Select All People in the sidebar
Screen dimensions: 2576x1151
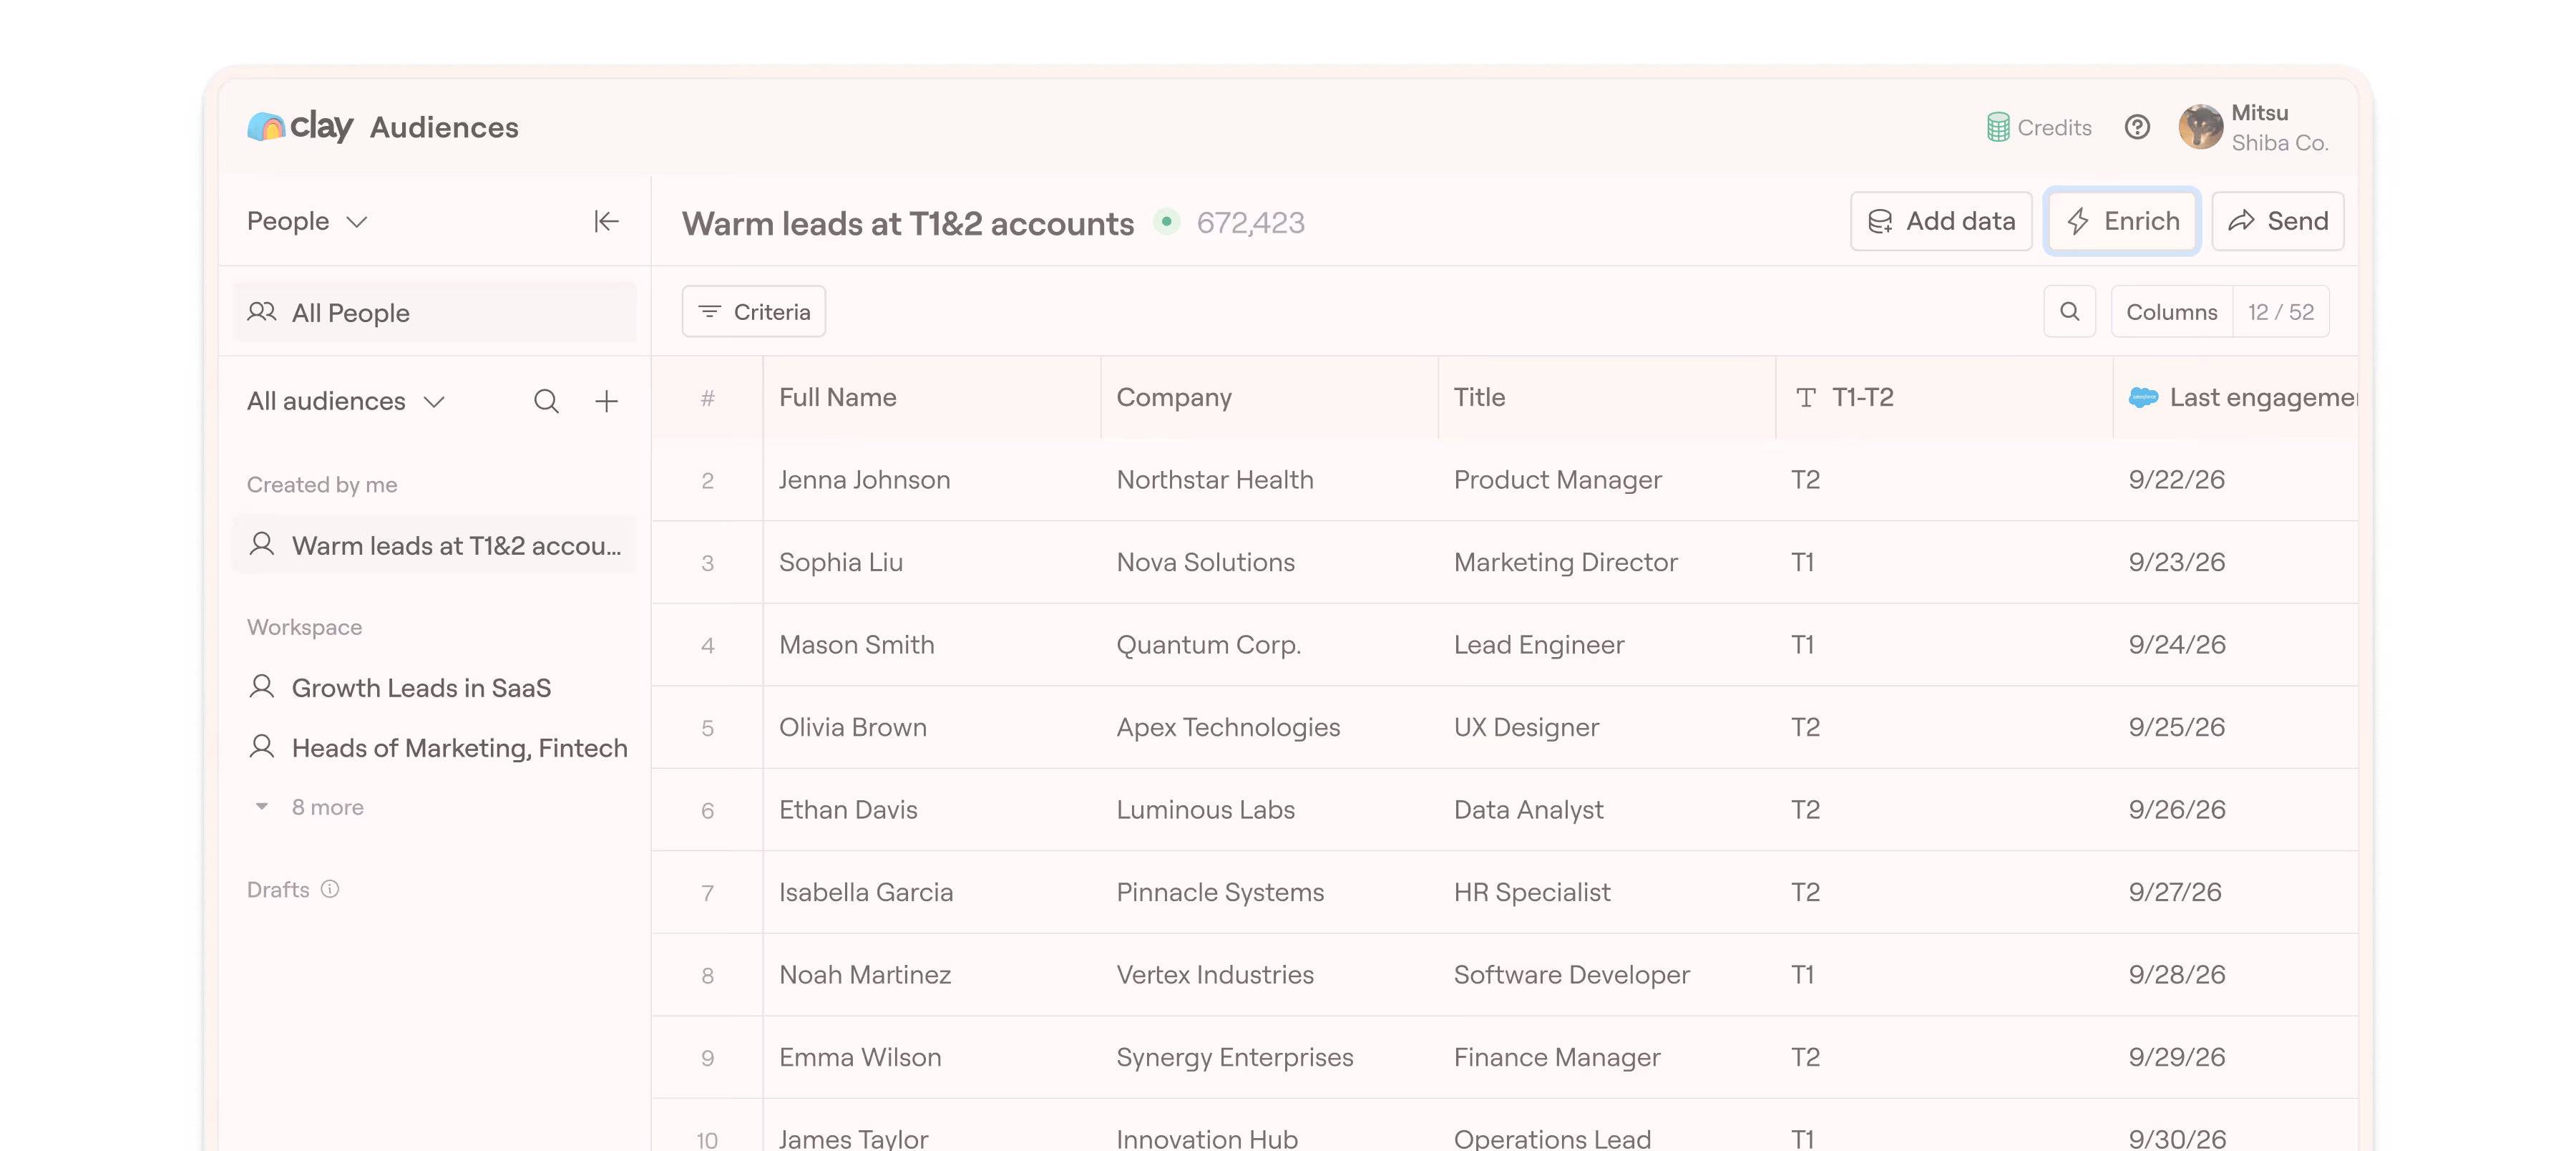click(434, 313)
